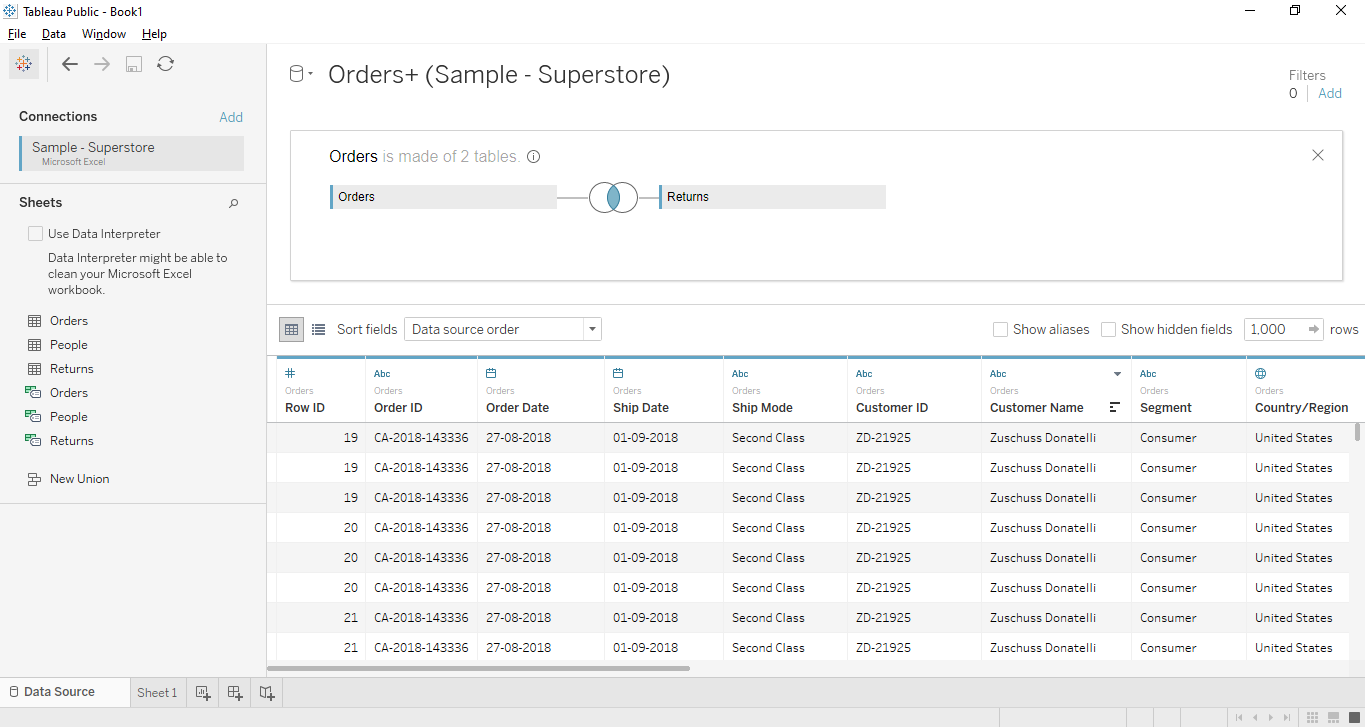Click the save disk icon

tap(134, 64)
